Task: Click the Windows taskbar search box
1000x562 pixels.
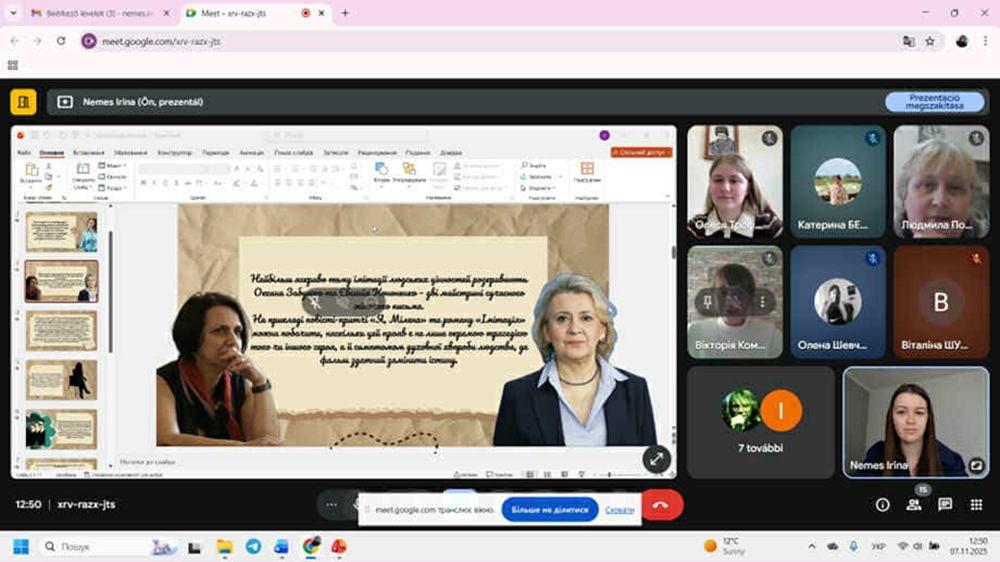Action: pyautogui.click(x=95, y=546)
